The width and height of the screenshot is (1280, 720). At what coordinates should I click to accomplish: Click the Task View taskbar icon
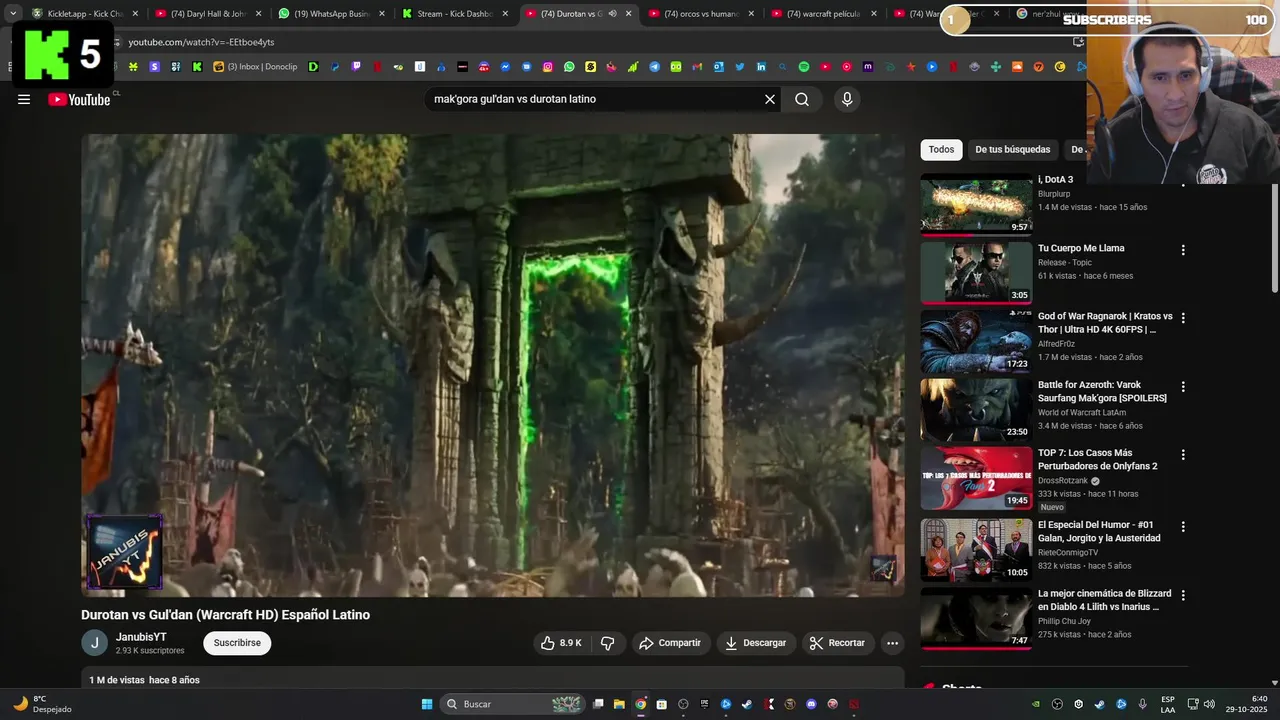click(x=598, y=704)
